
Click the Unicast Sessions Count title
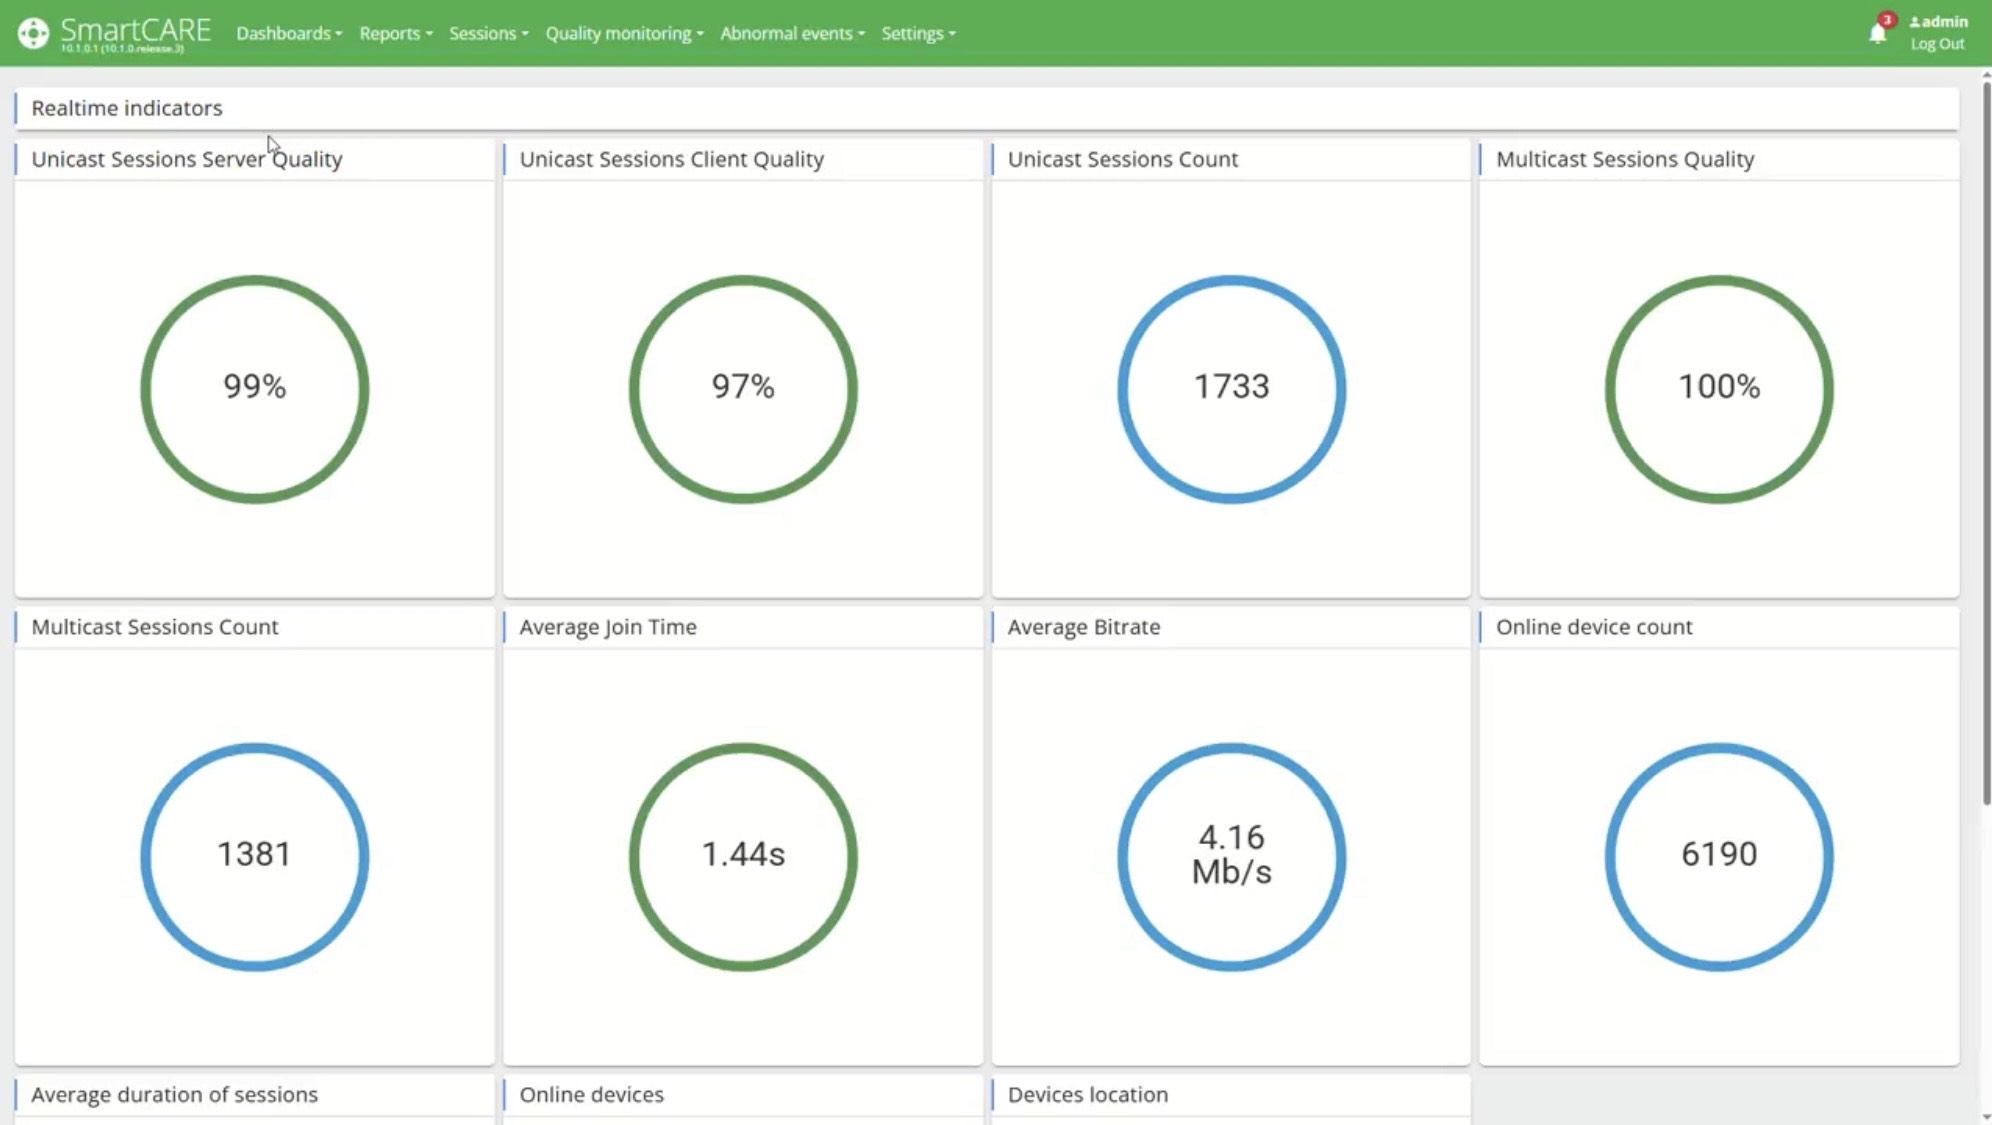1123,159
